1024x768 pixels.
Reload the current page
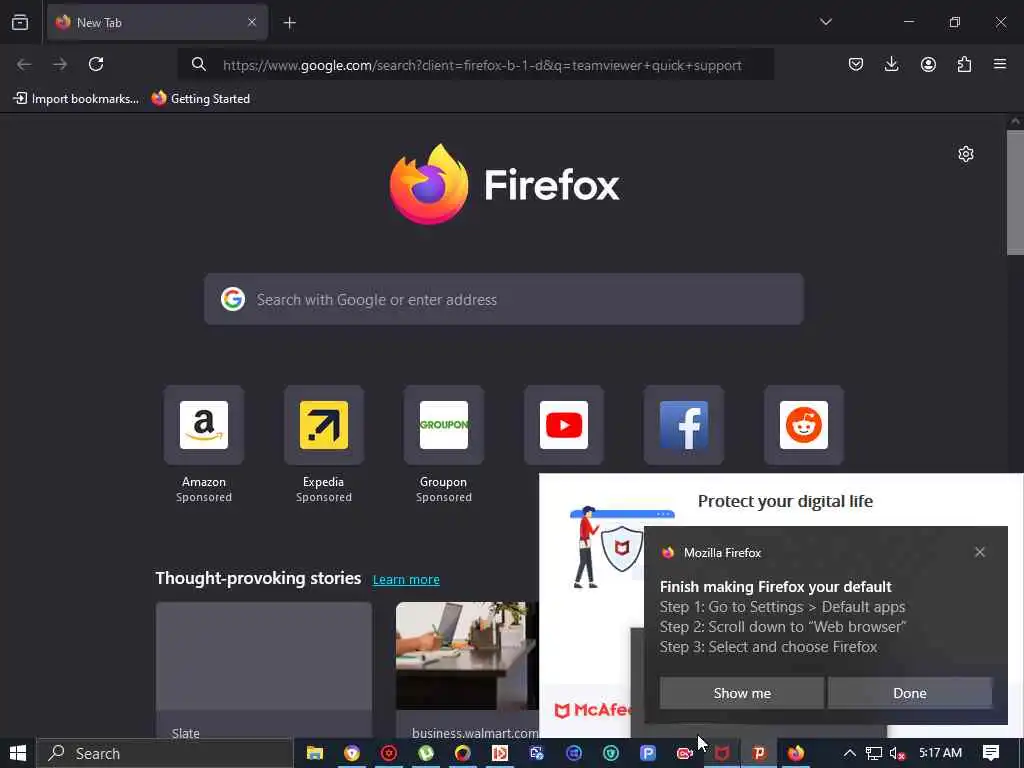click(x=96, y=64)
